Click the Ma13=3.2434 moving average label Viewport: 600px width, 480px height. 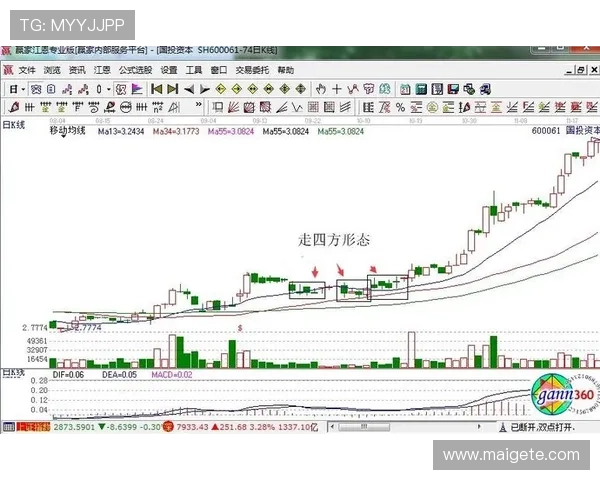(121, 132)
